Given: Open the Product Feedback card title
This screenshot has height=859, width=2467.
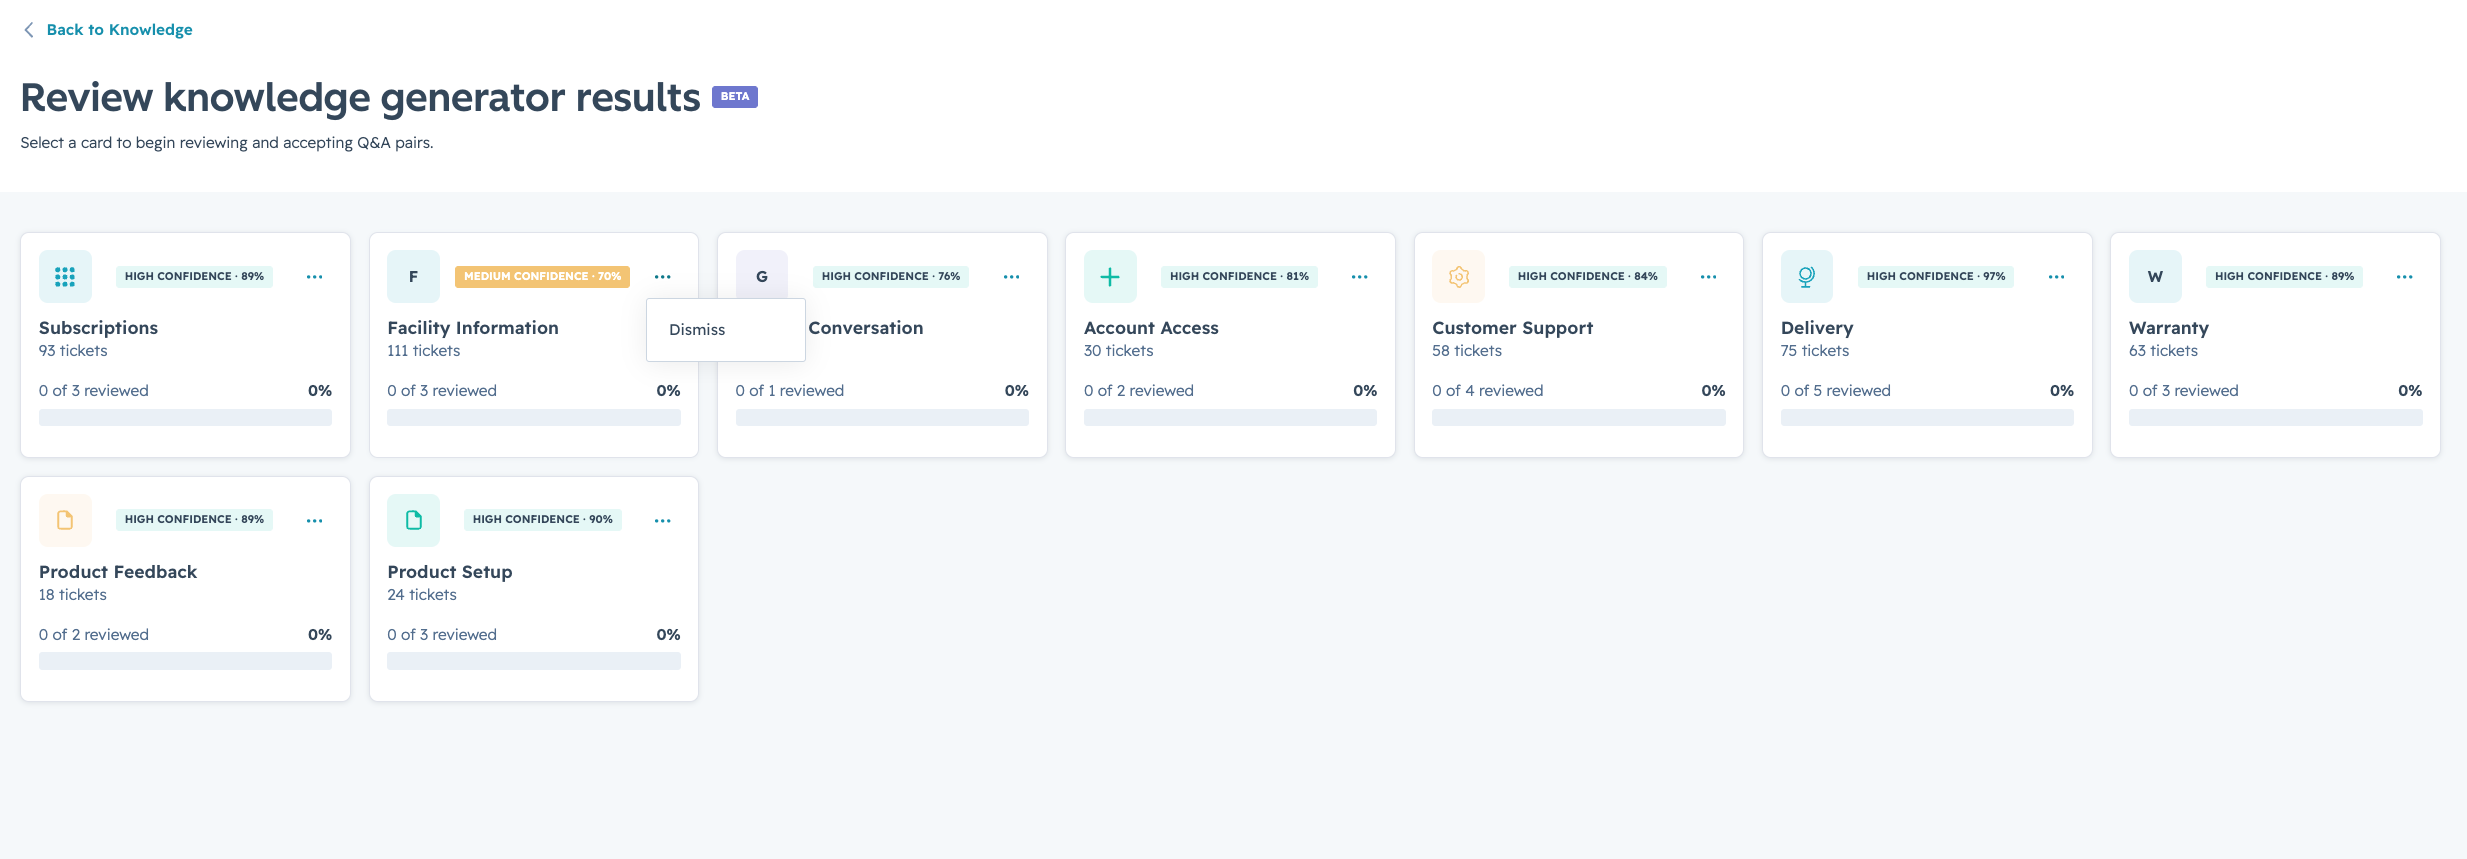Looking at the screenshot, I should click(118, 572).
